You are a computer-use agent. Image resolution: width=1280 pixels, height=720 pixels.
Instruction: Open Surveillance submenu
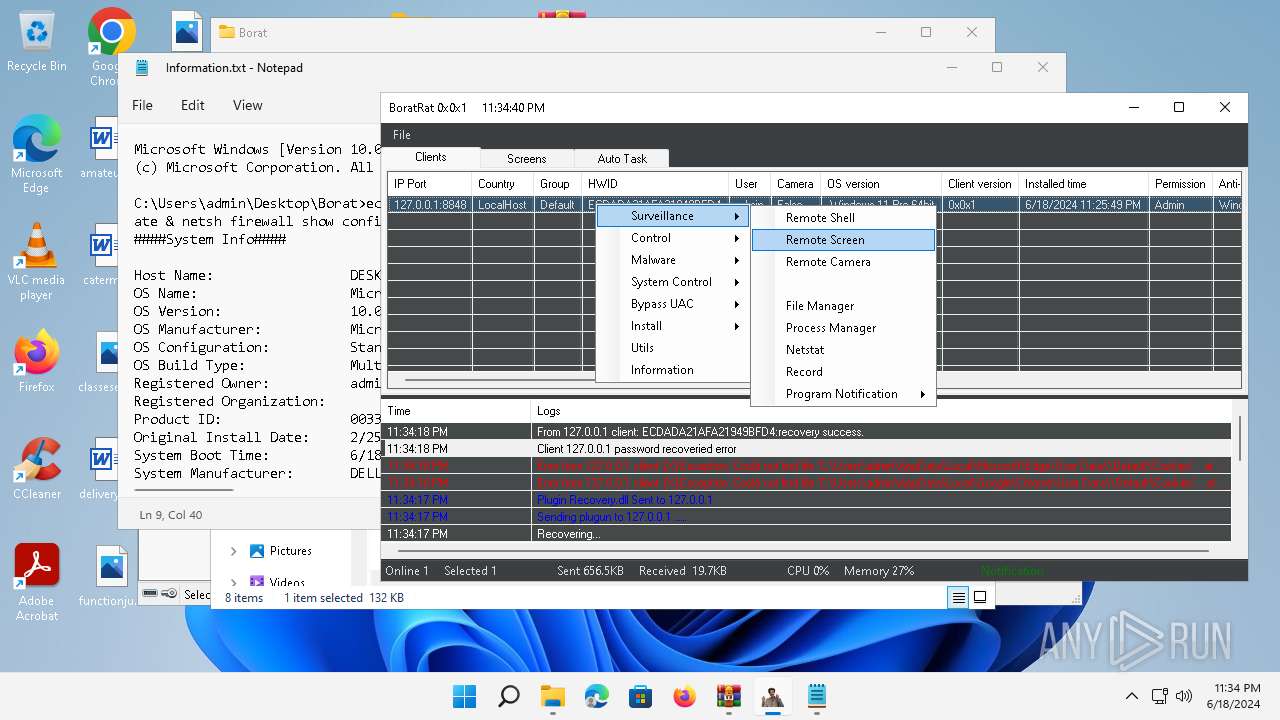[674, 216]
